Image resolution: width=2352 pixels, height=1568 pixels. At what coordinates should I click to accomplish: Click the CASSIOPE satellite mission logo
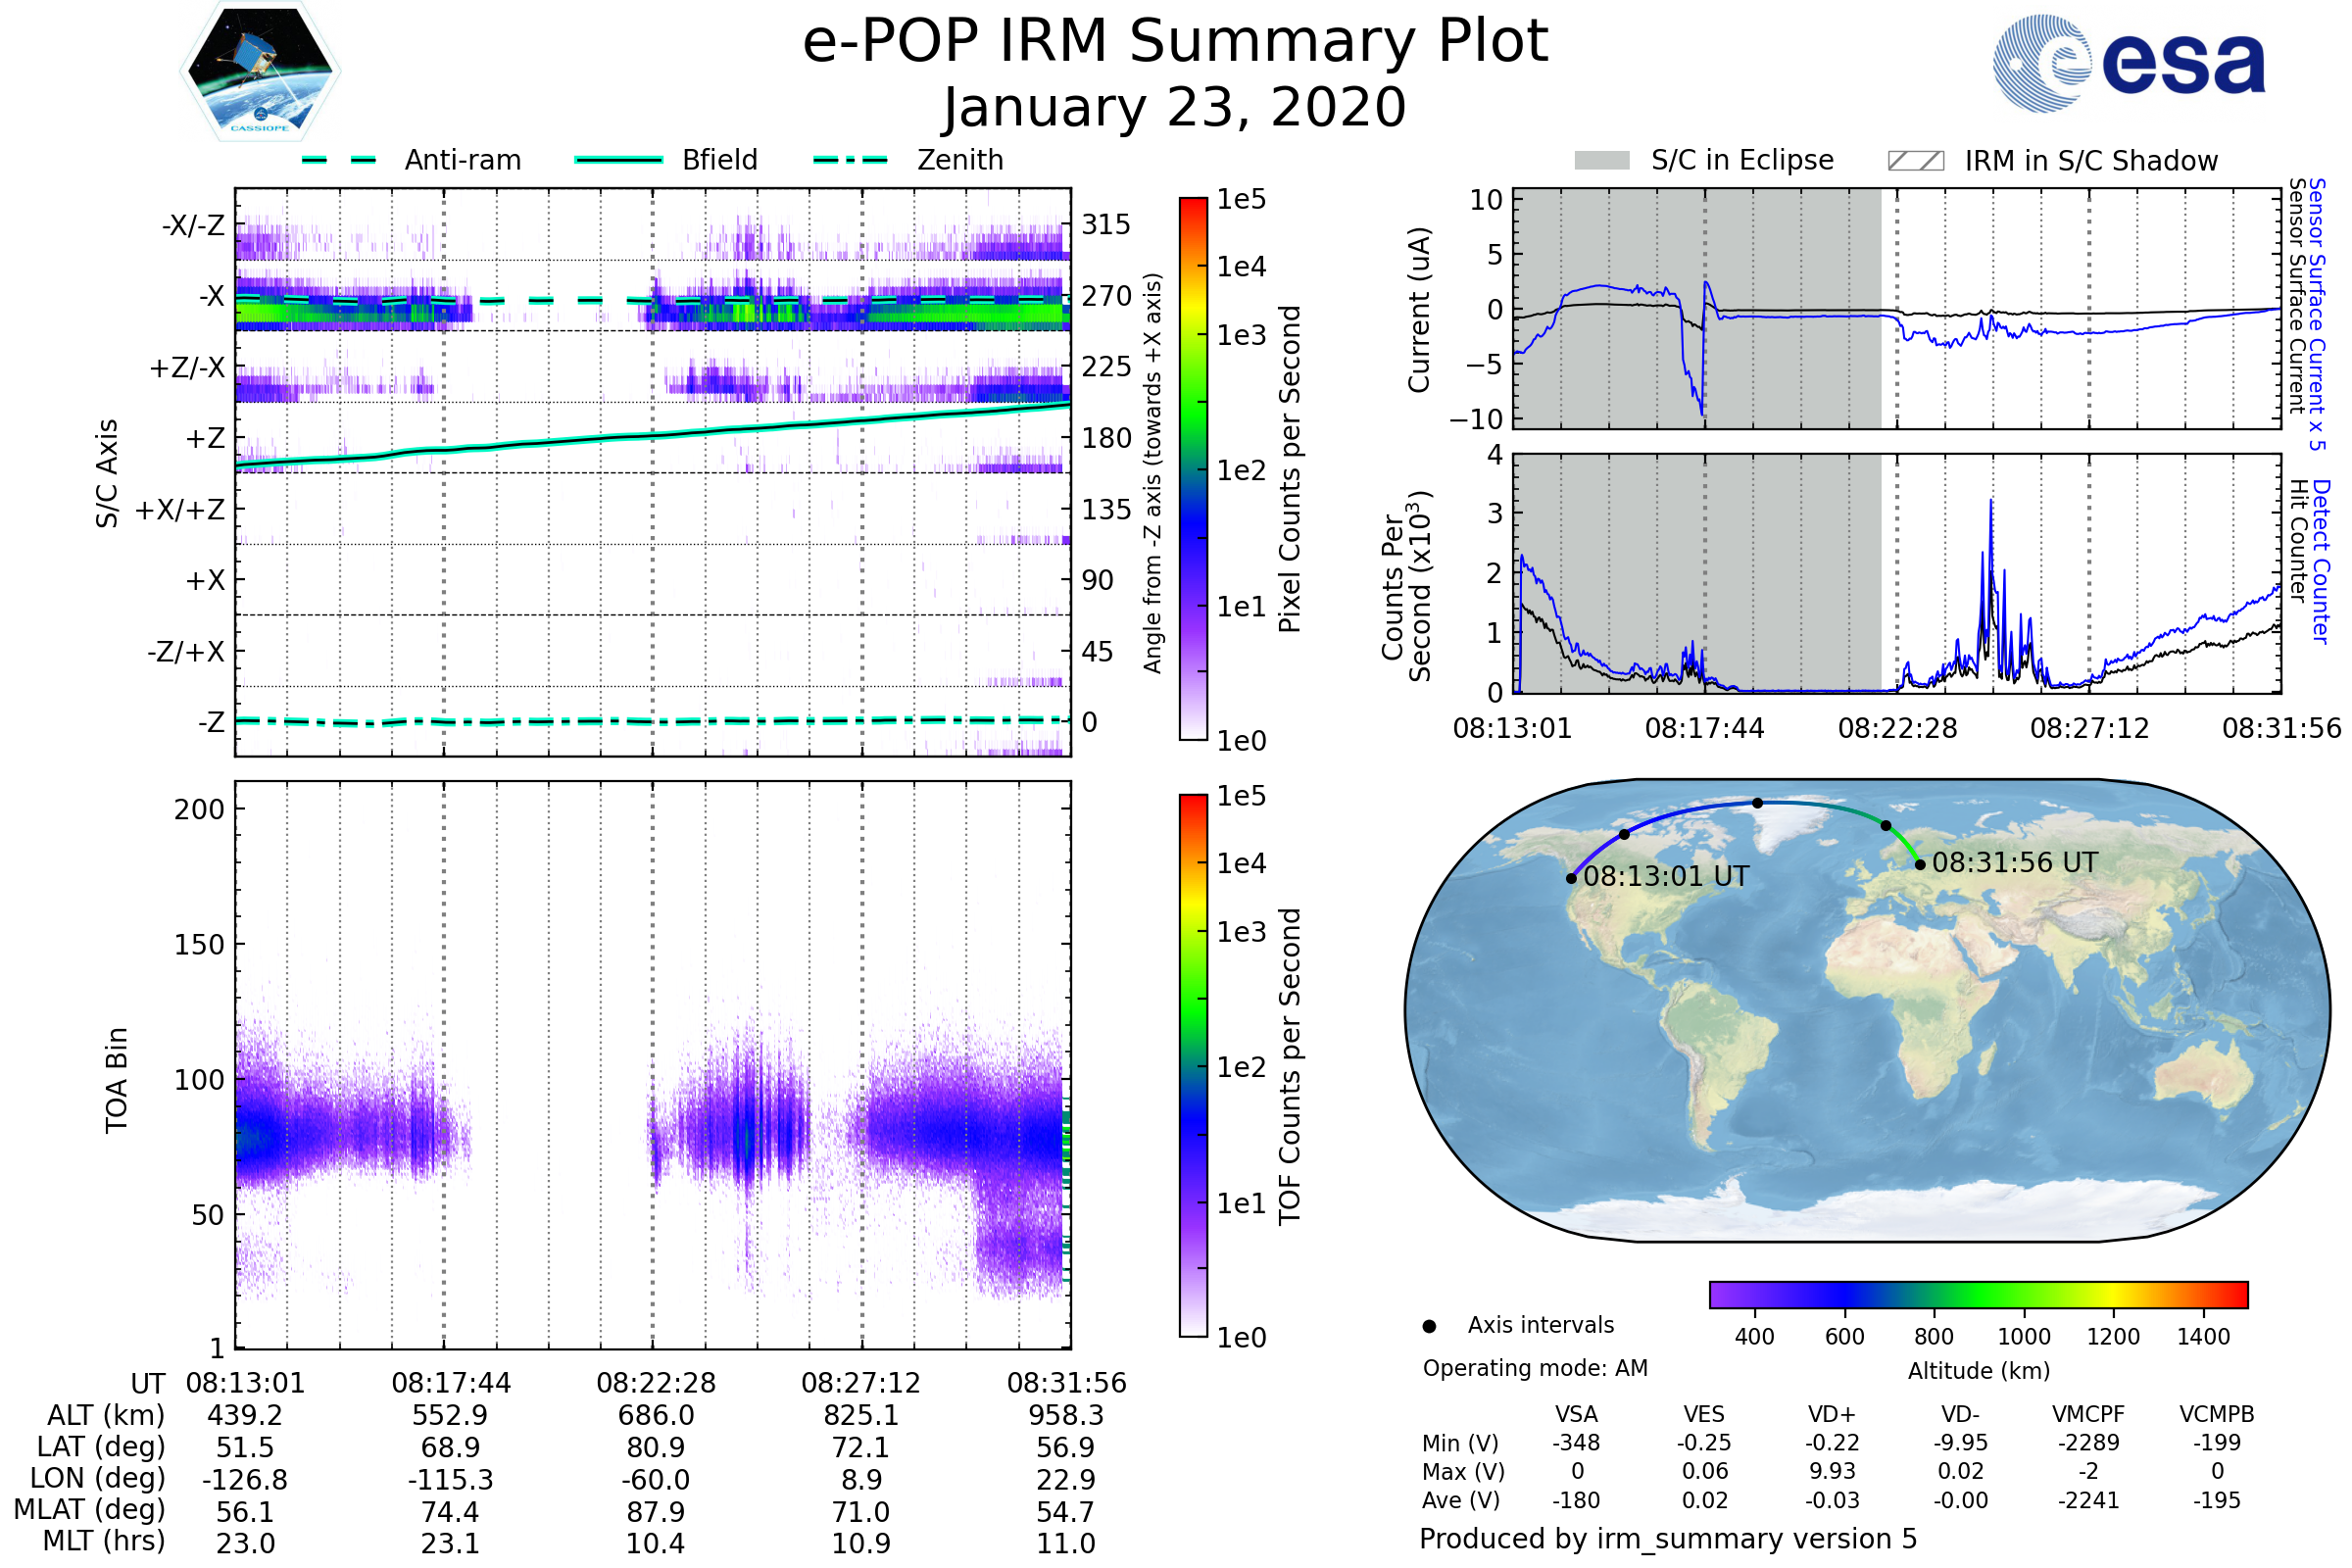(x=260, y=72)
